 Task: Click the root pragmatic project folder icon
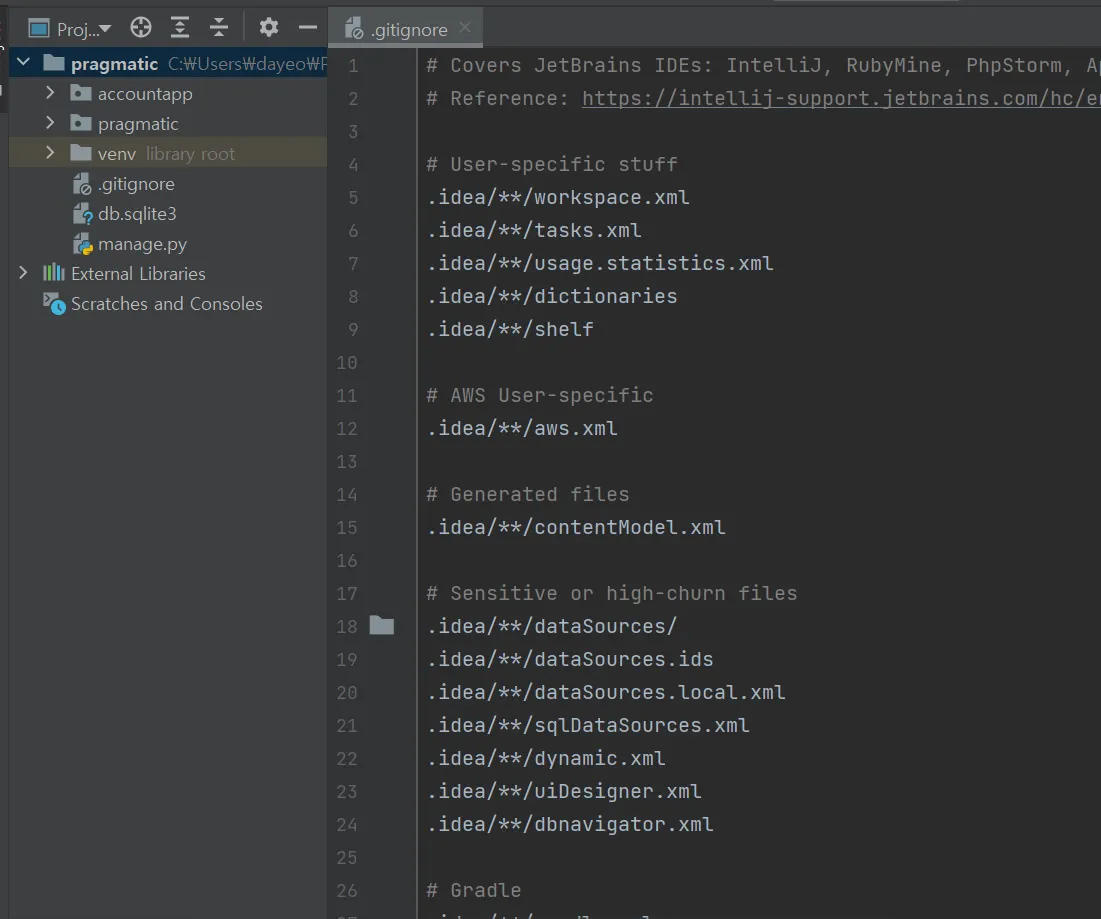point(53,63)
